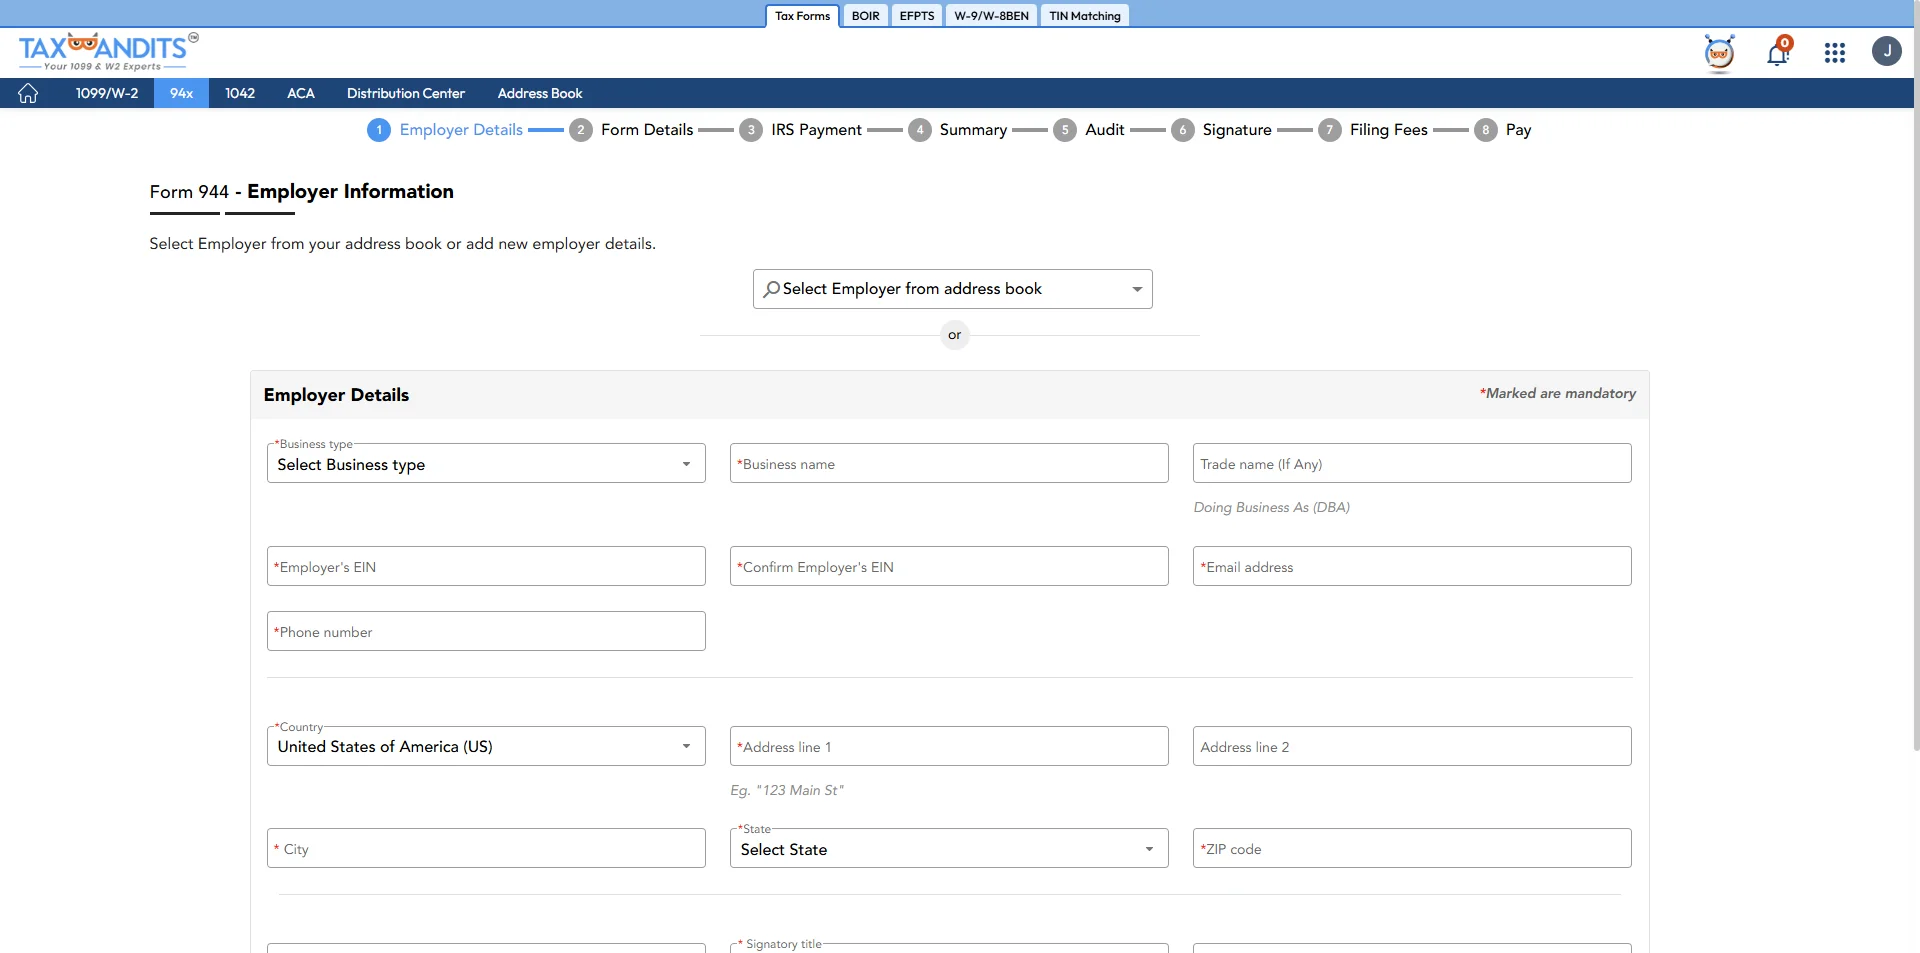Open the 94x menu
The image size is (1920, 953).
181,93
